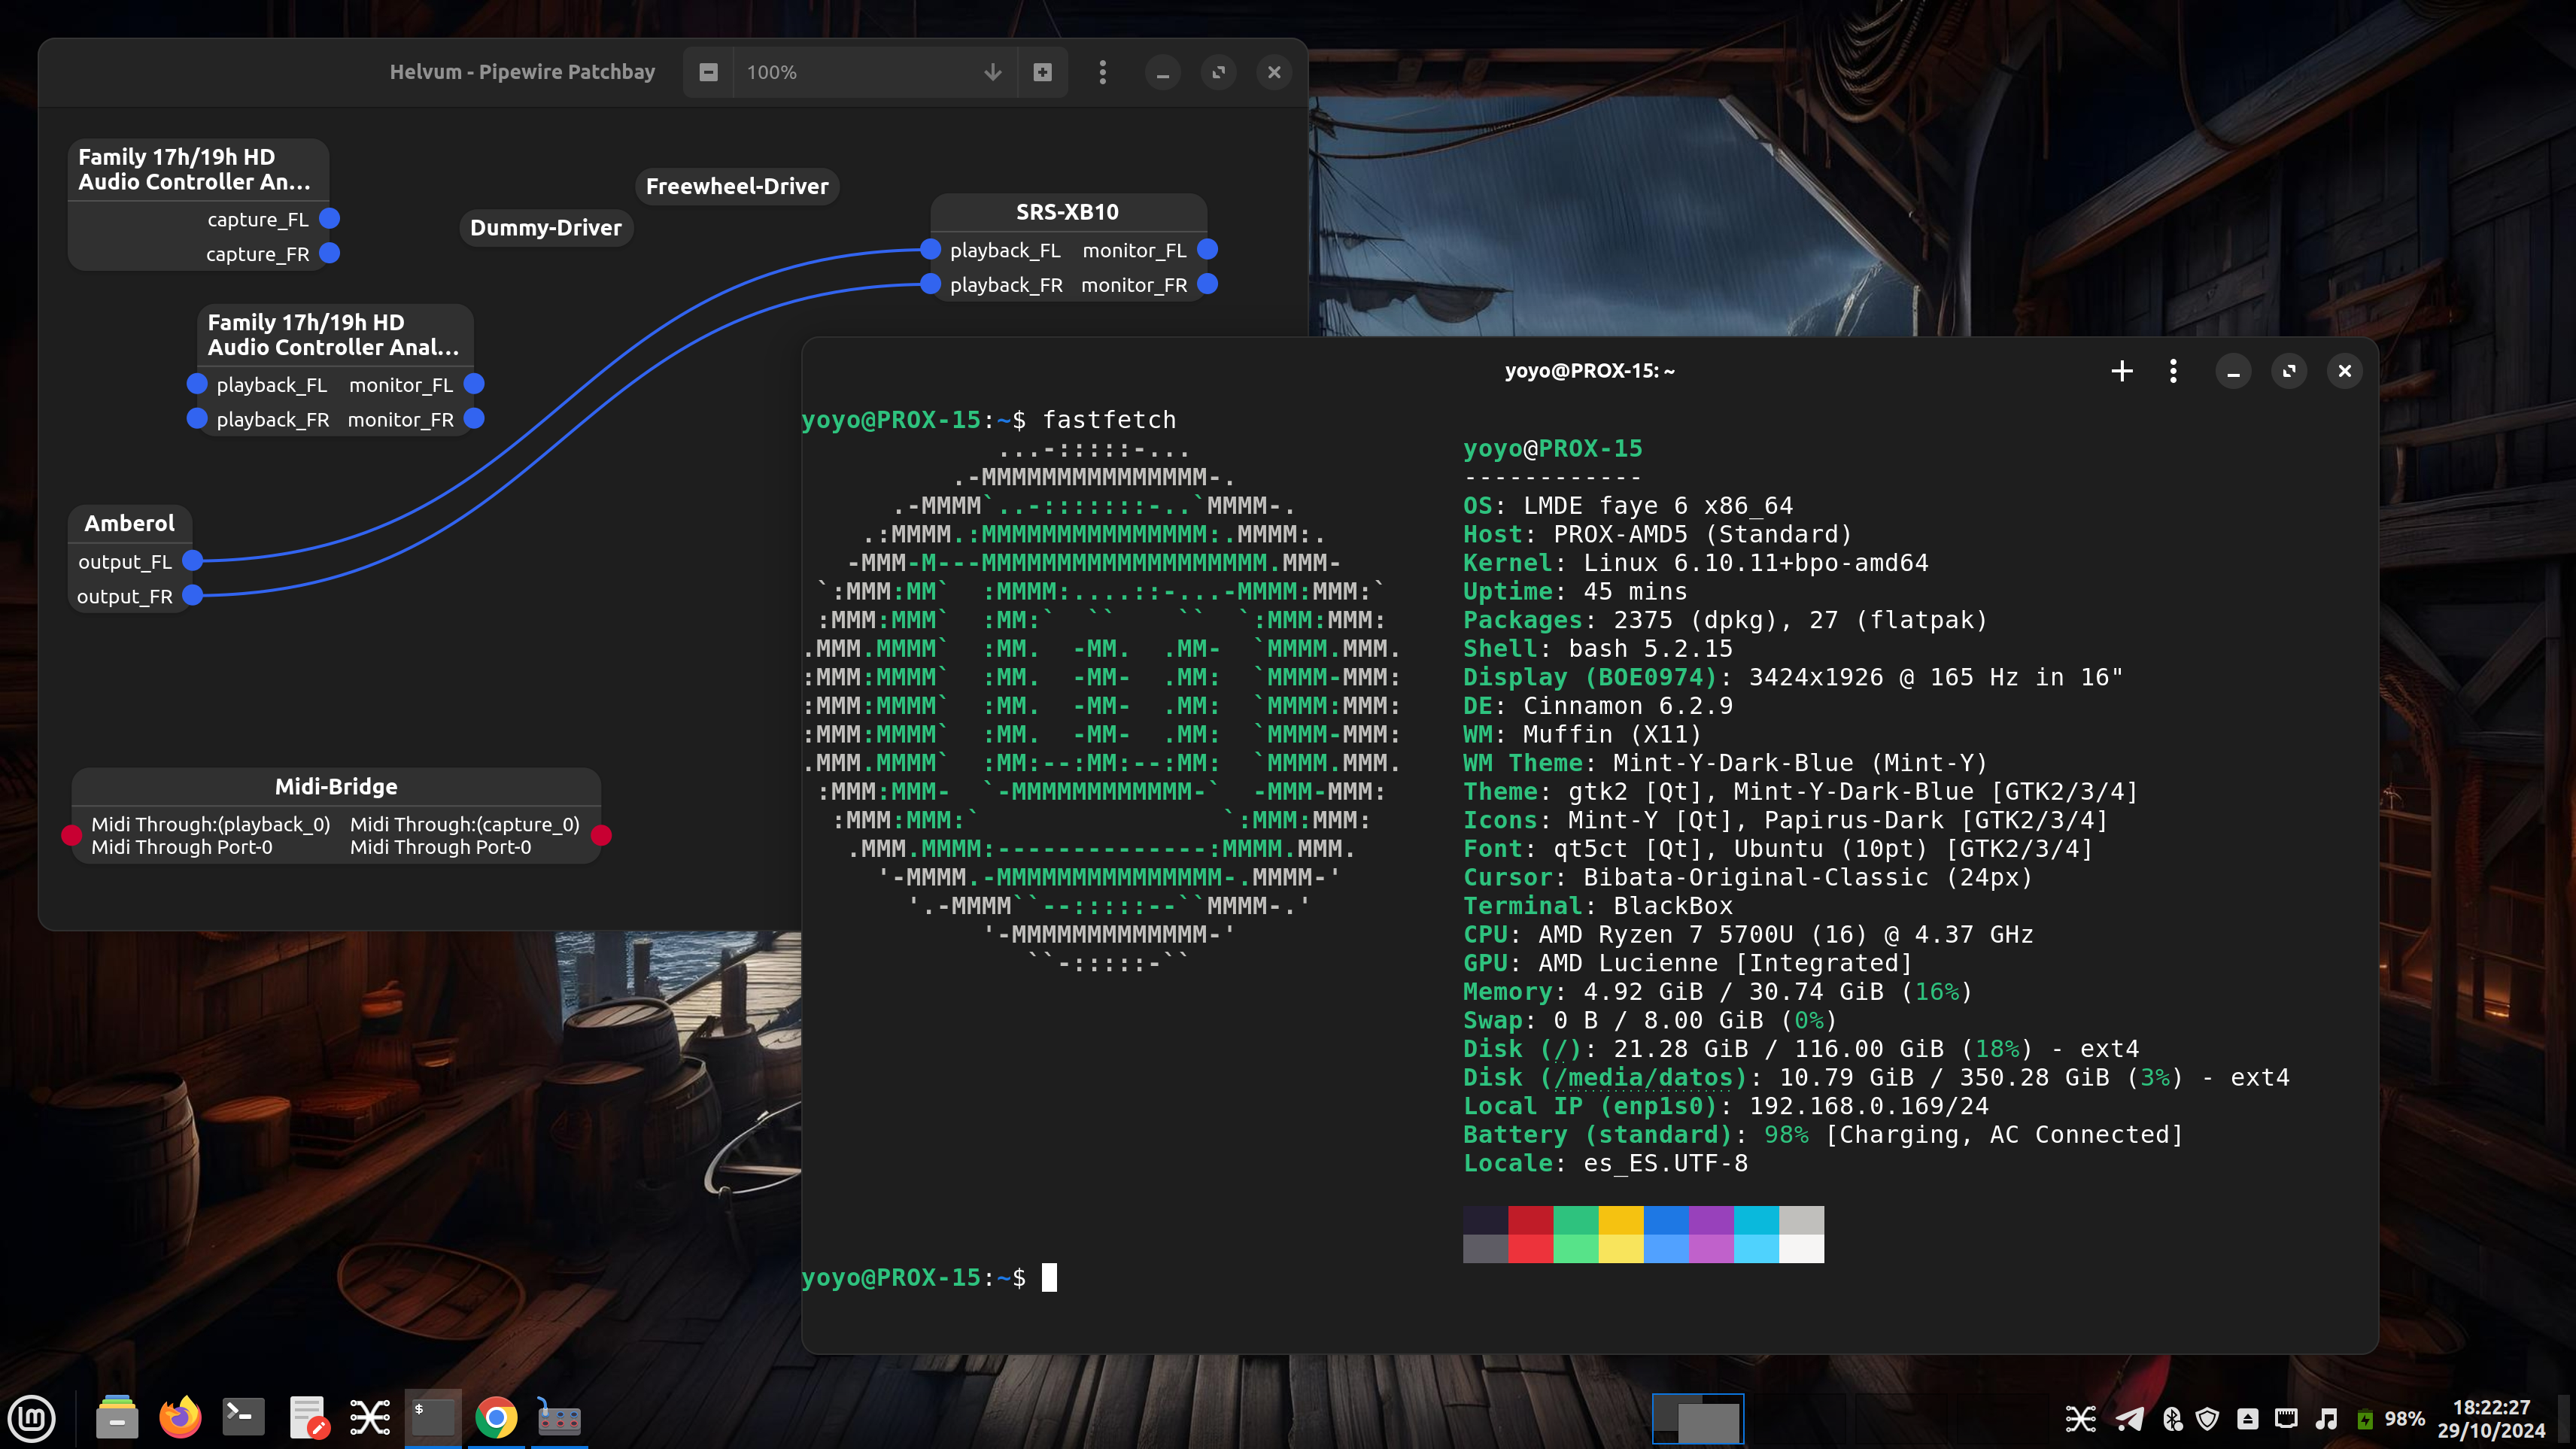Select the Freewheel-Driver node
The width and height of the screenshot is (2576, 1449).
tap(737, 186)
